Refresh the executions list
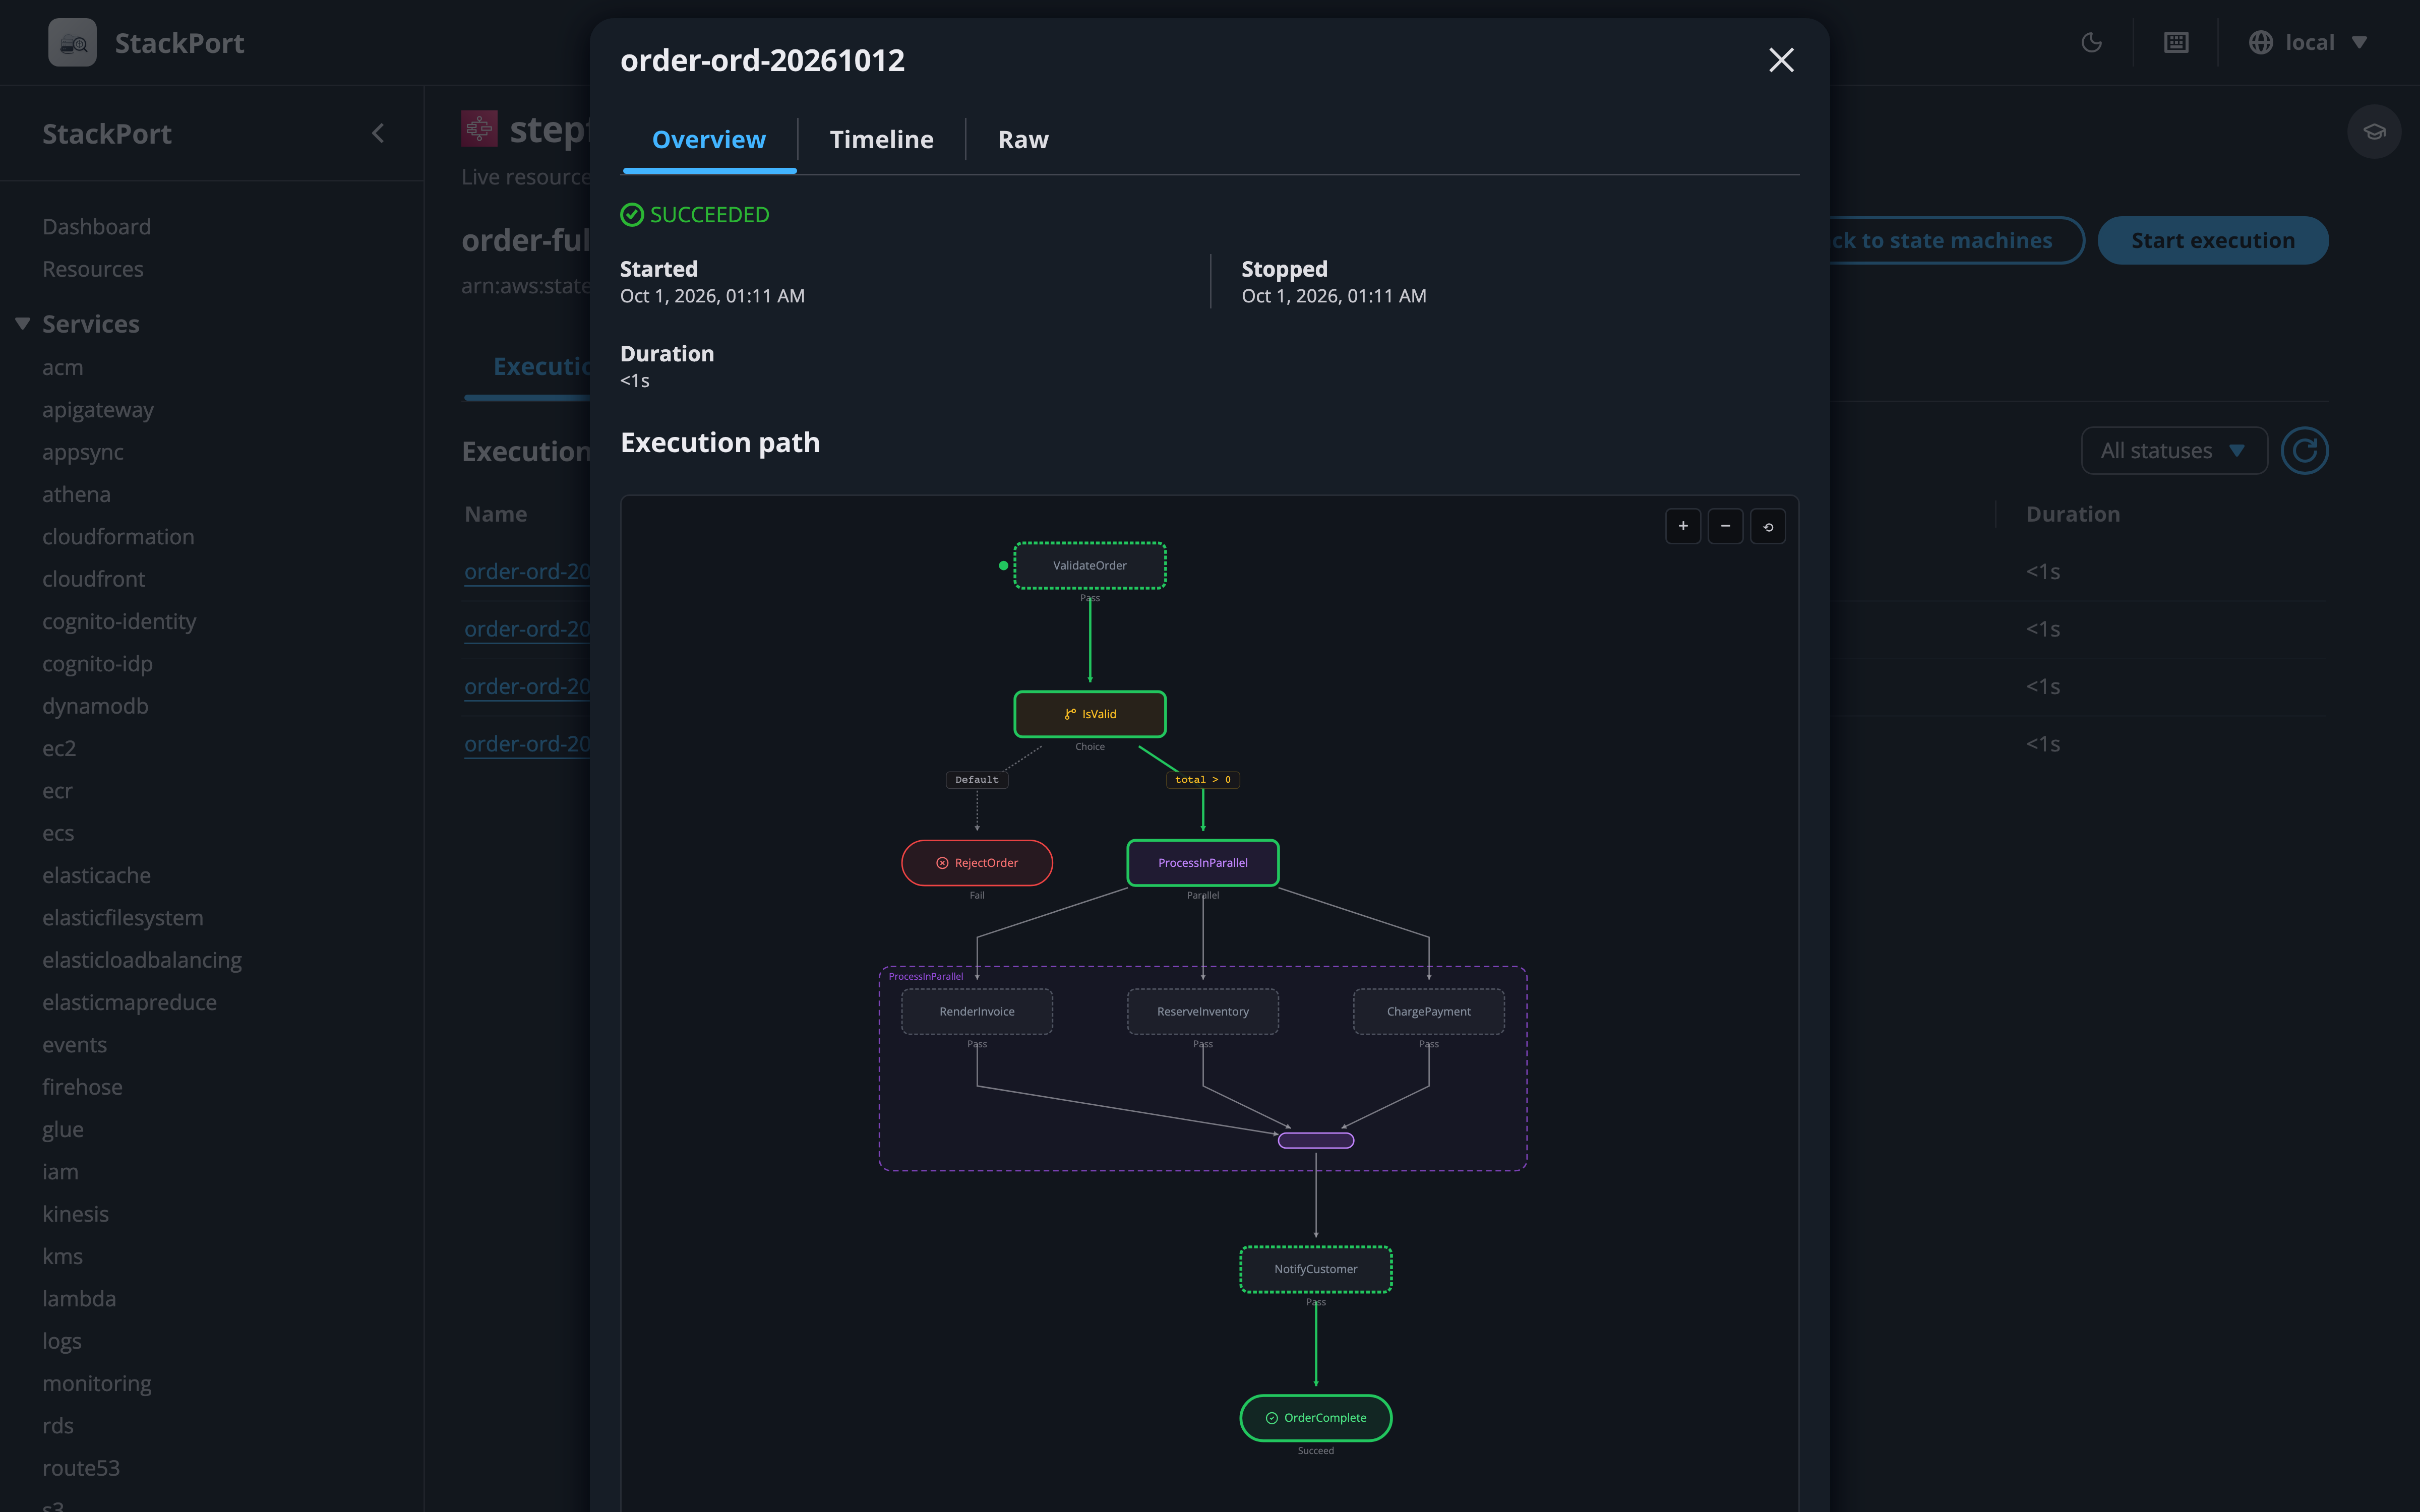The width and height of the screenshot is (2420, 1512). (2304, 451)
